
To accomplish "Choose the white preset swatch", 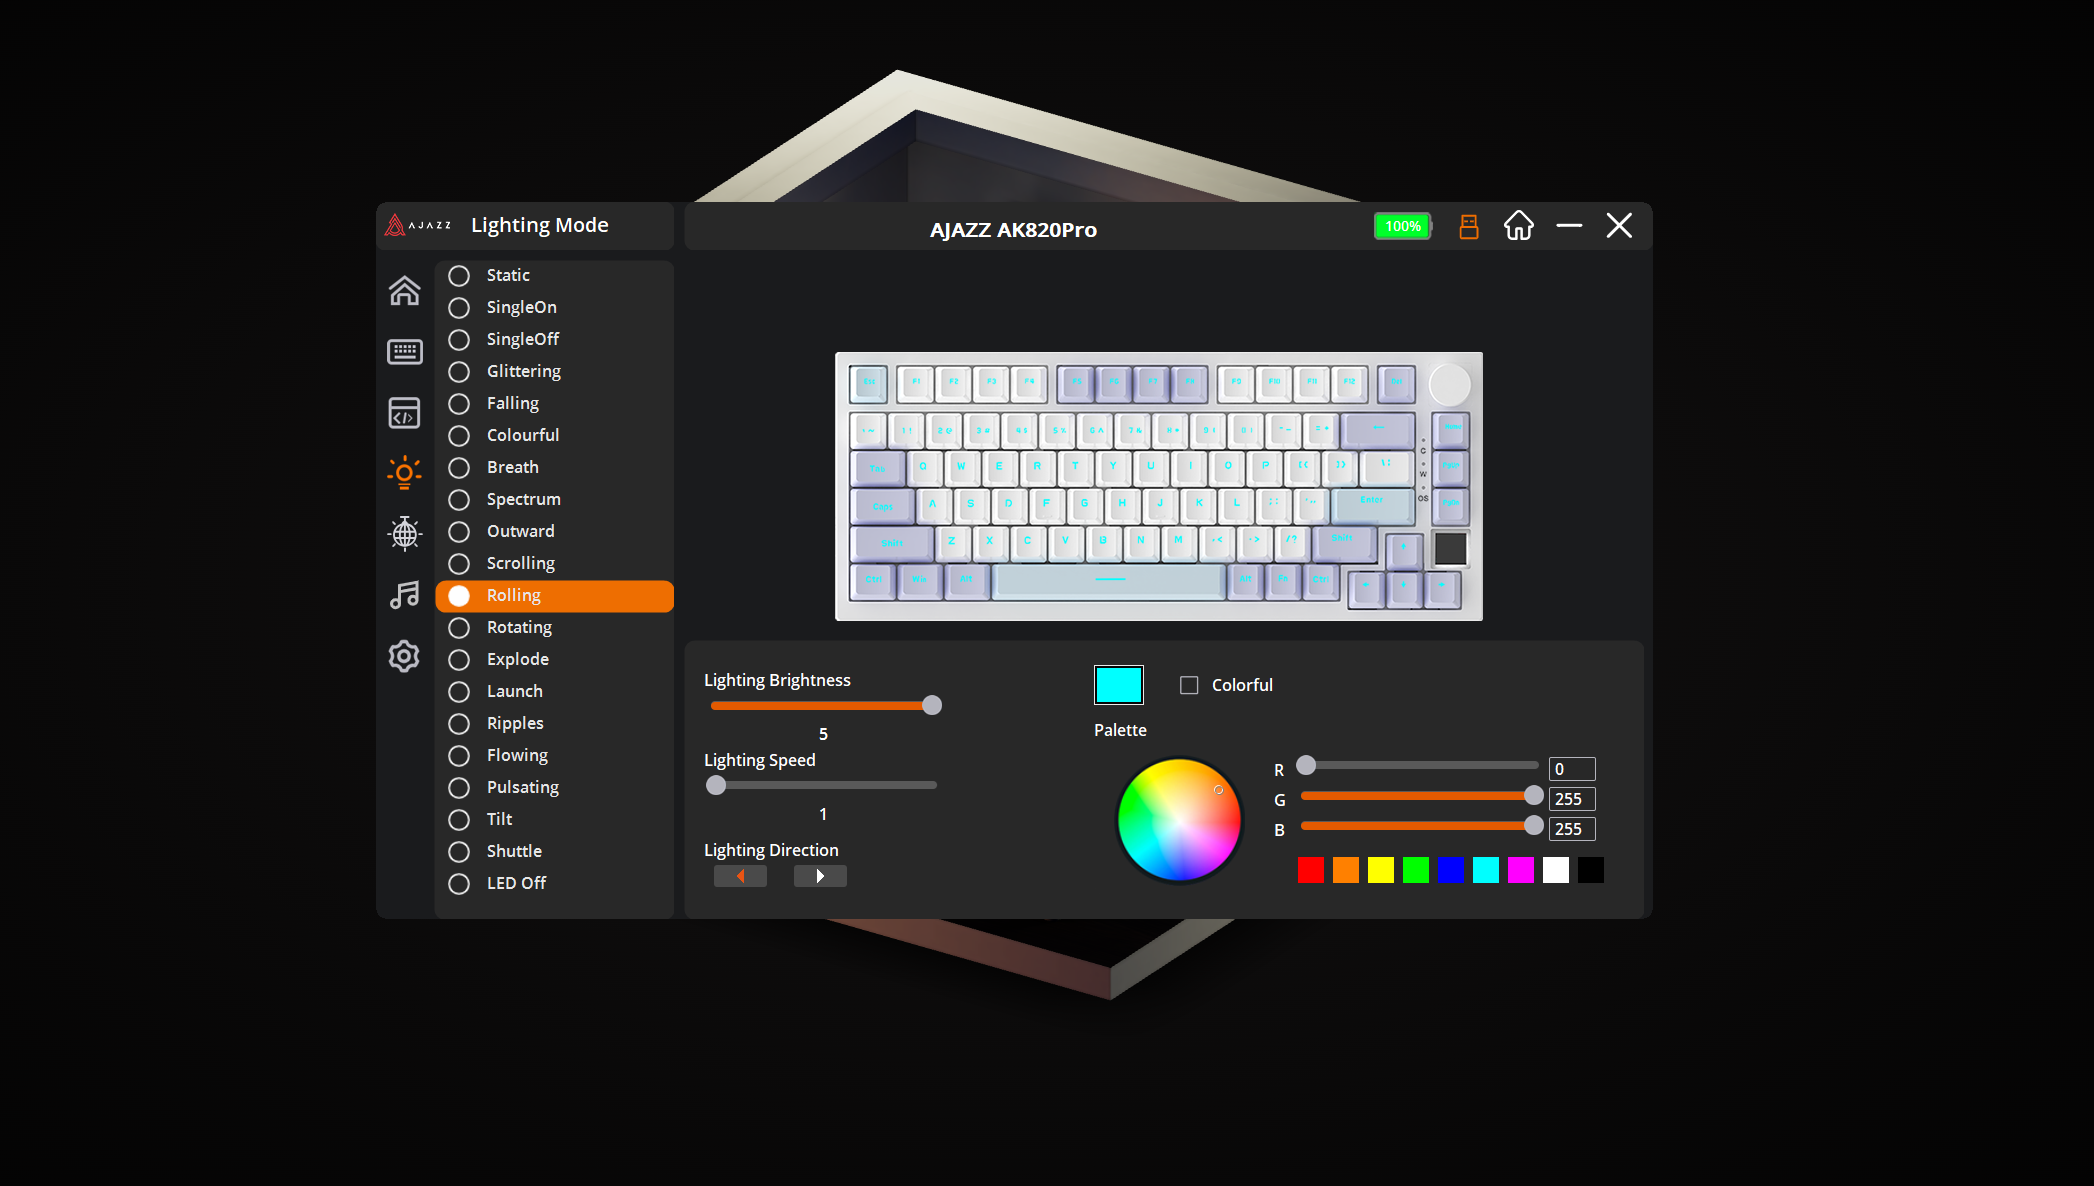I will 1556,870.
